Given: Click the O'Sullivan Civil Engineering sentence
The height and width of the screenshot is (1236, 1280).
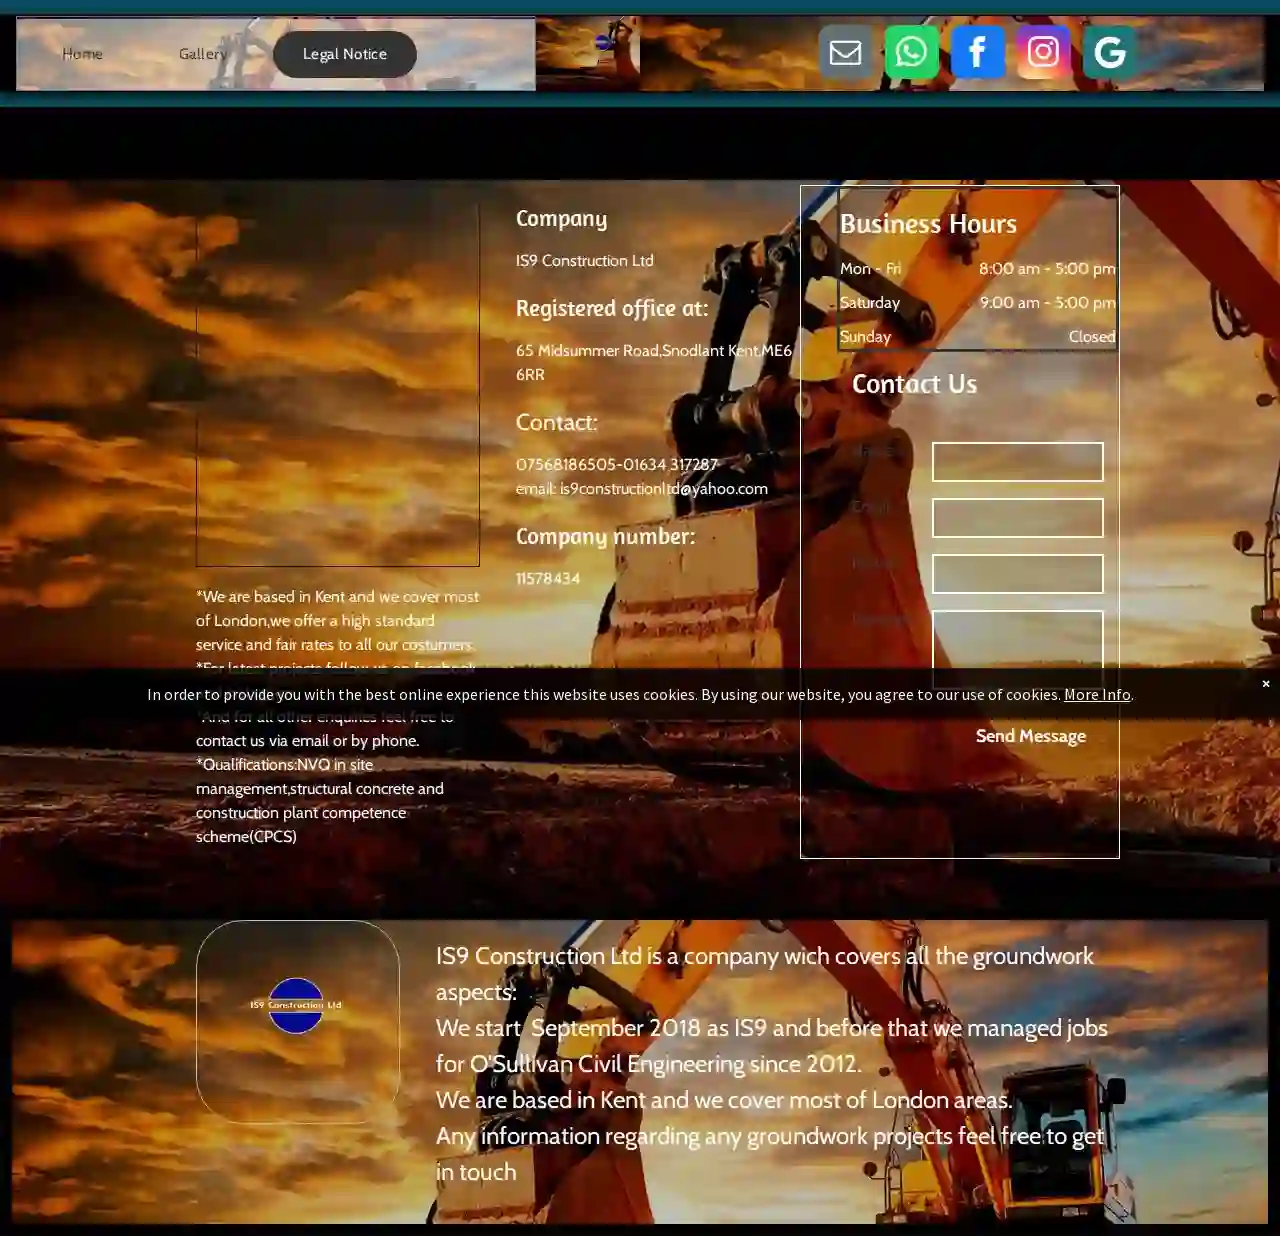Looking at the screenshot, I should (x=772, y=1046).
